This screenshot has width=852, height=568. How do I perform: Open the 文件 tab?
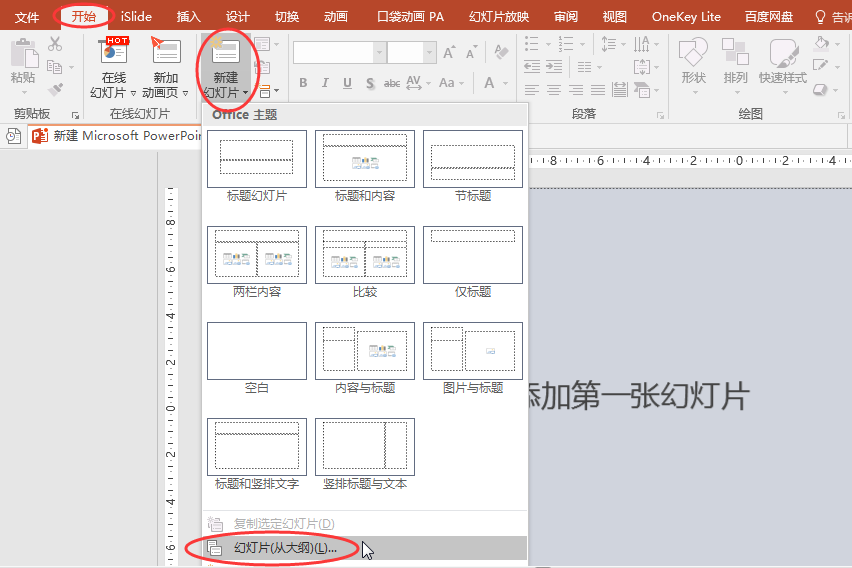click(27, 17)
